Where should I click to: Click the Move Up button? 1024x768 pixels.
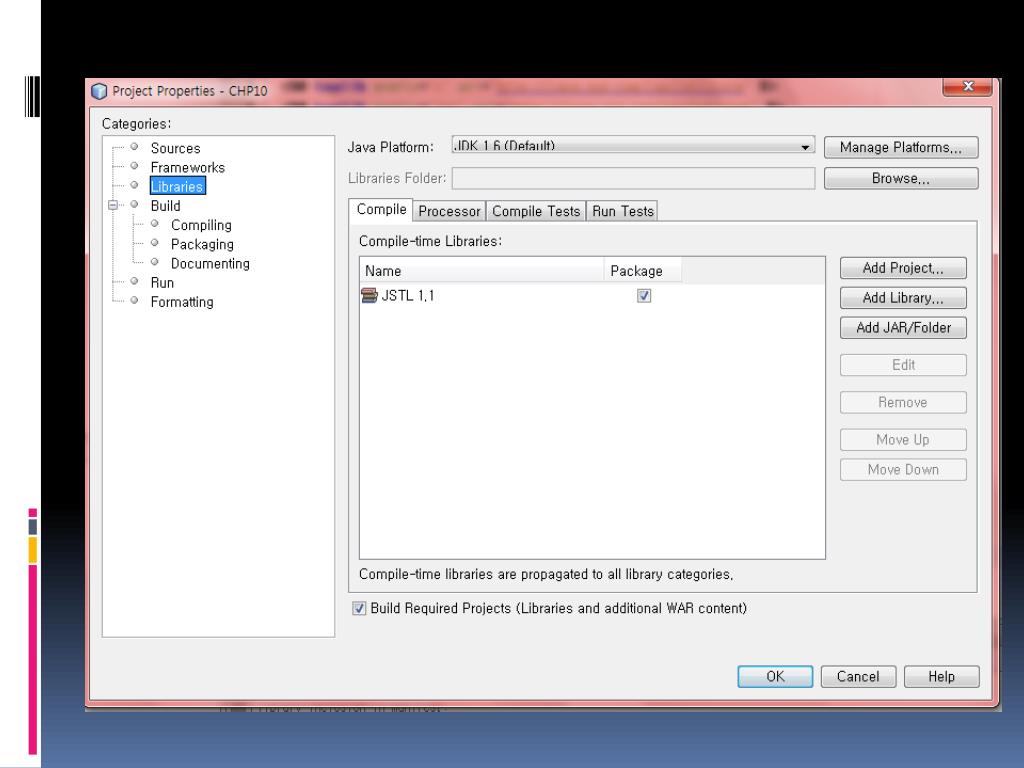click(903, 440)
